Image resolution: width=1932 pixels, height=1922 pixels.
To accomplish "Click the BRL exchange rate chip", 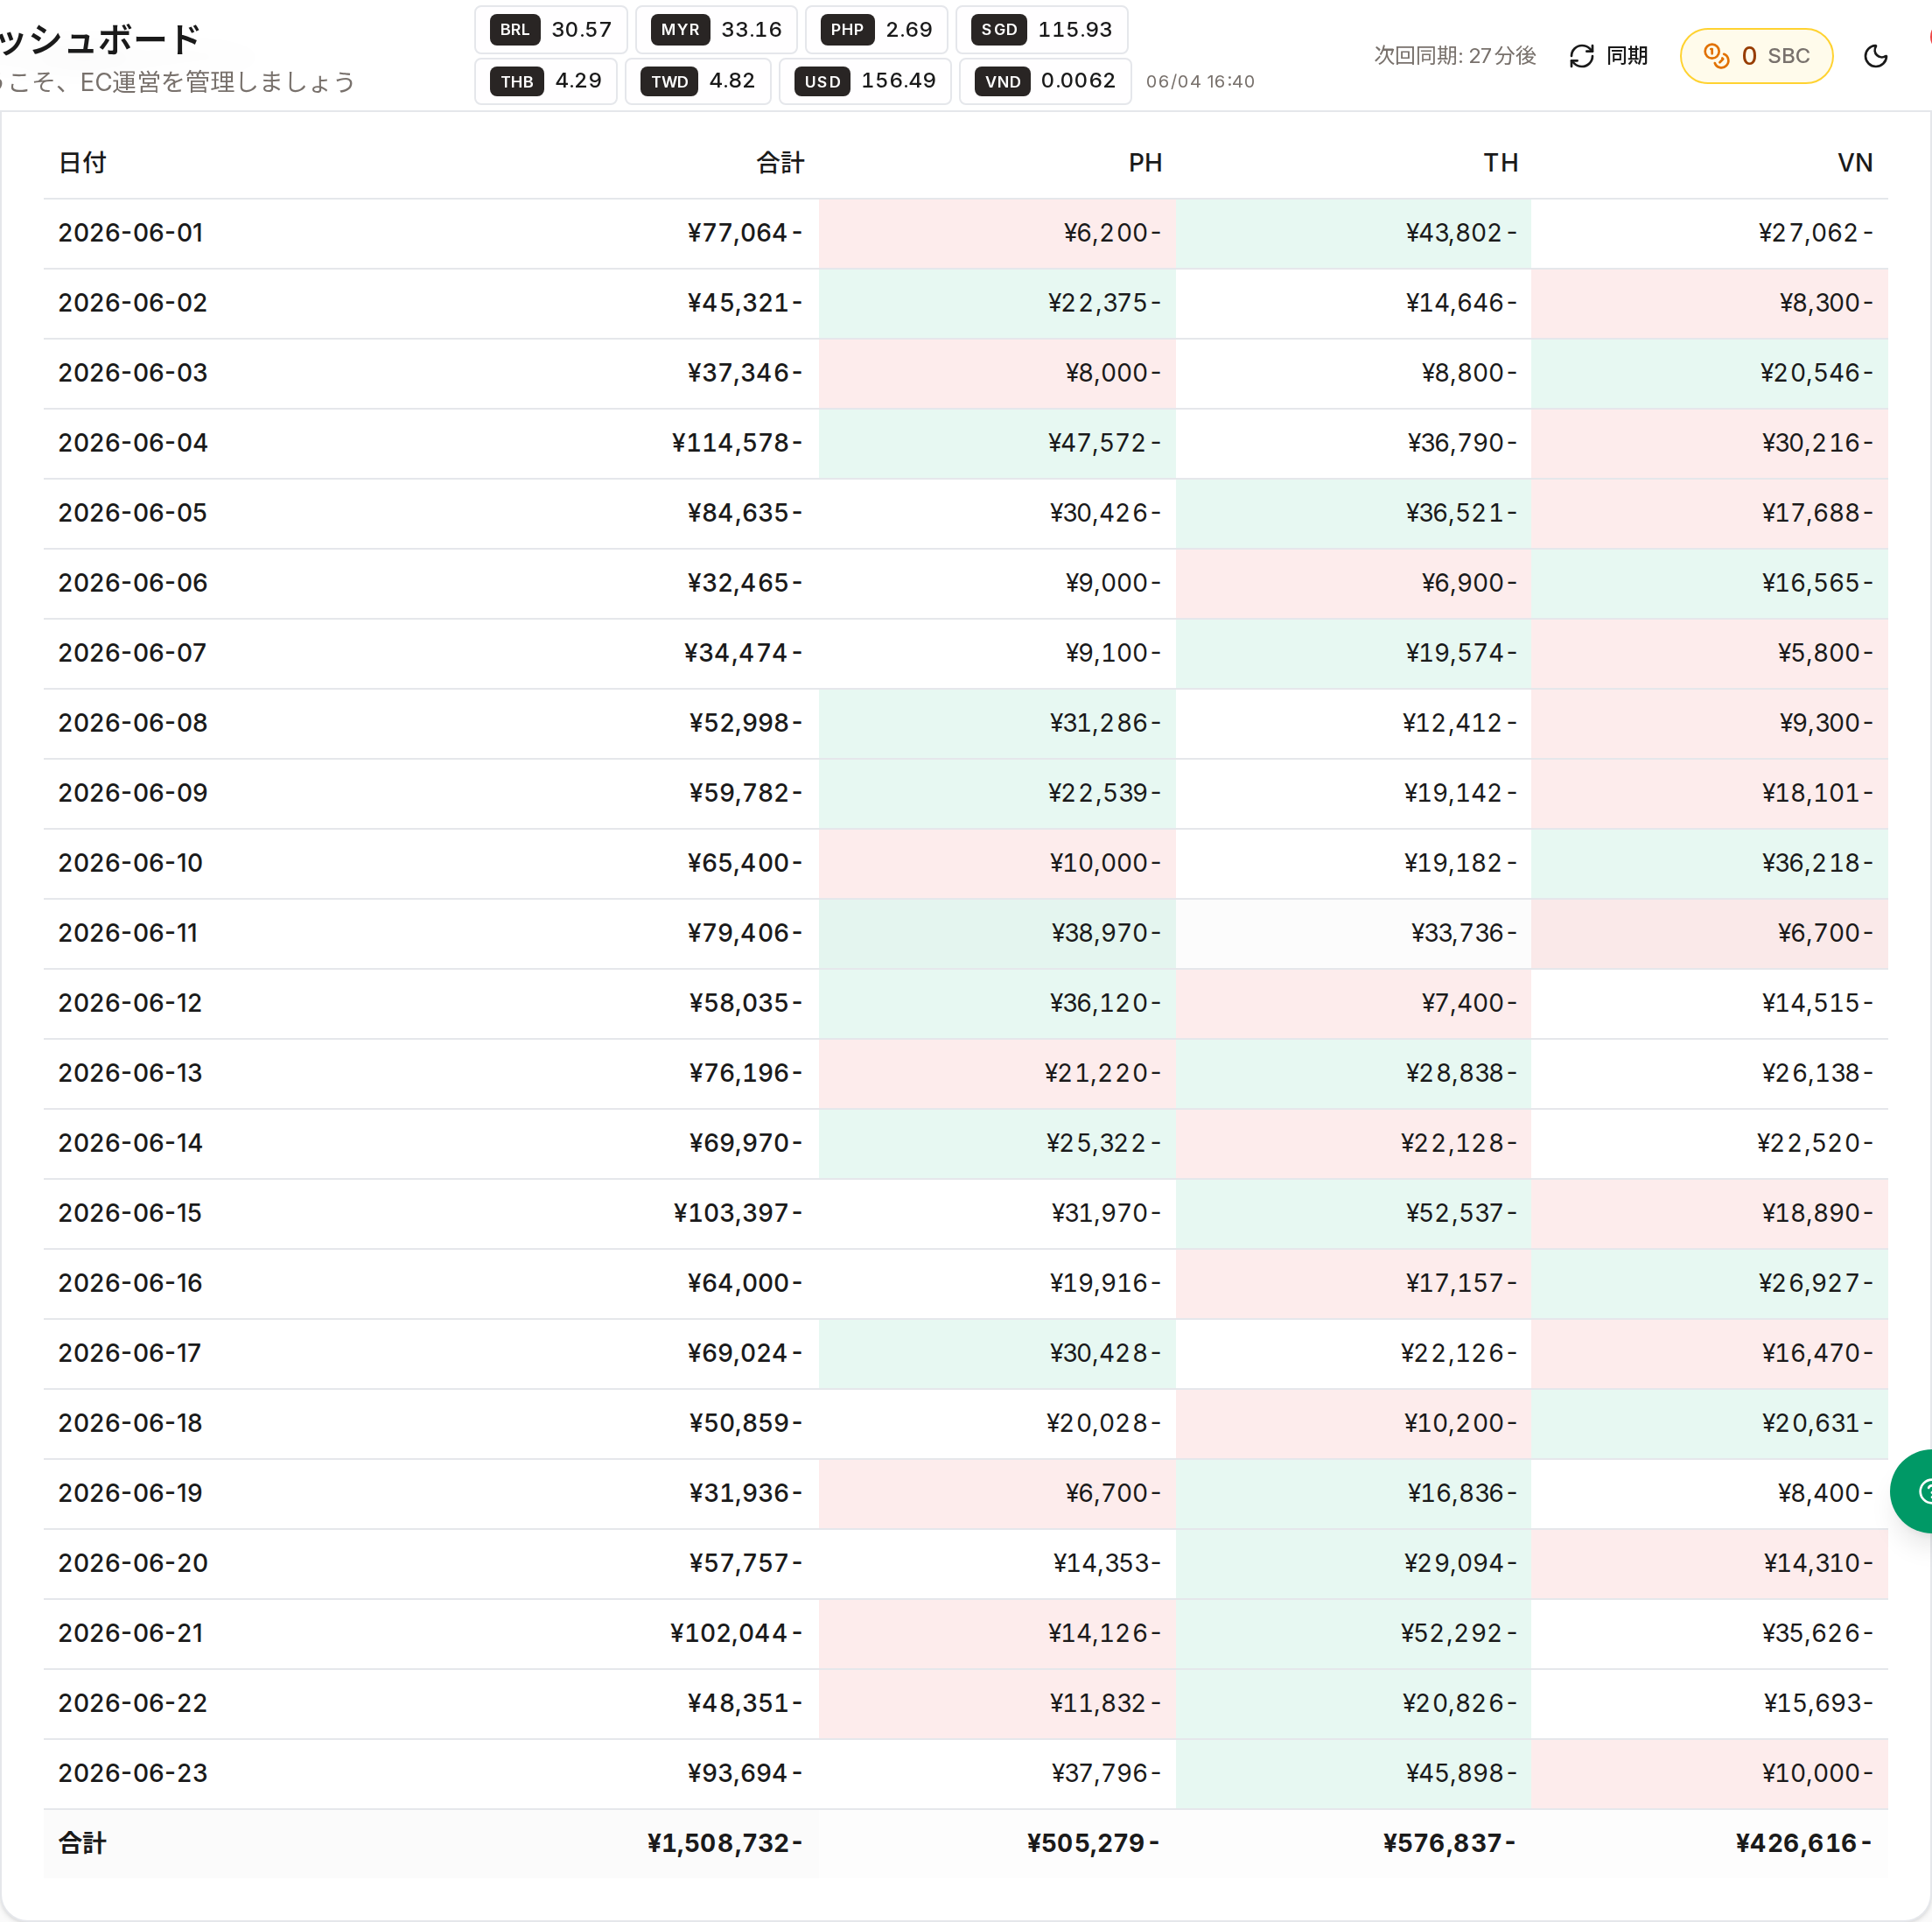I will [x=550, y=30].
